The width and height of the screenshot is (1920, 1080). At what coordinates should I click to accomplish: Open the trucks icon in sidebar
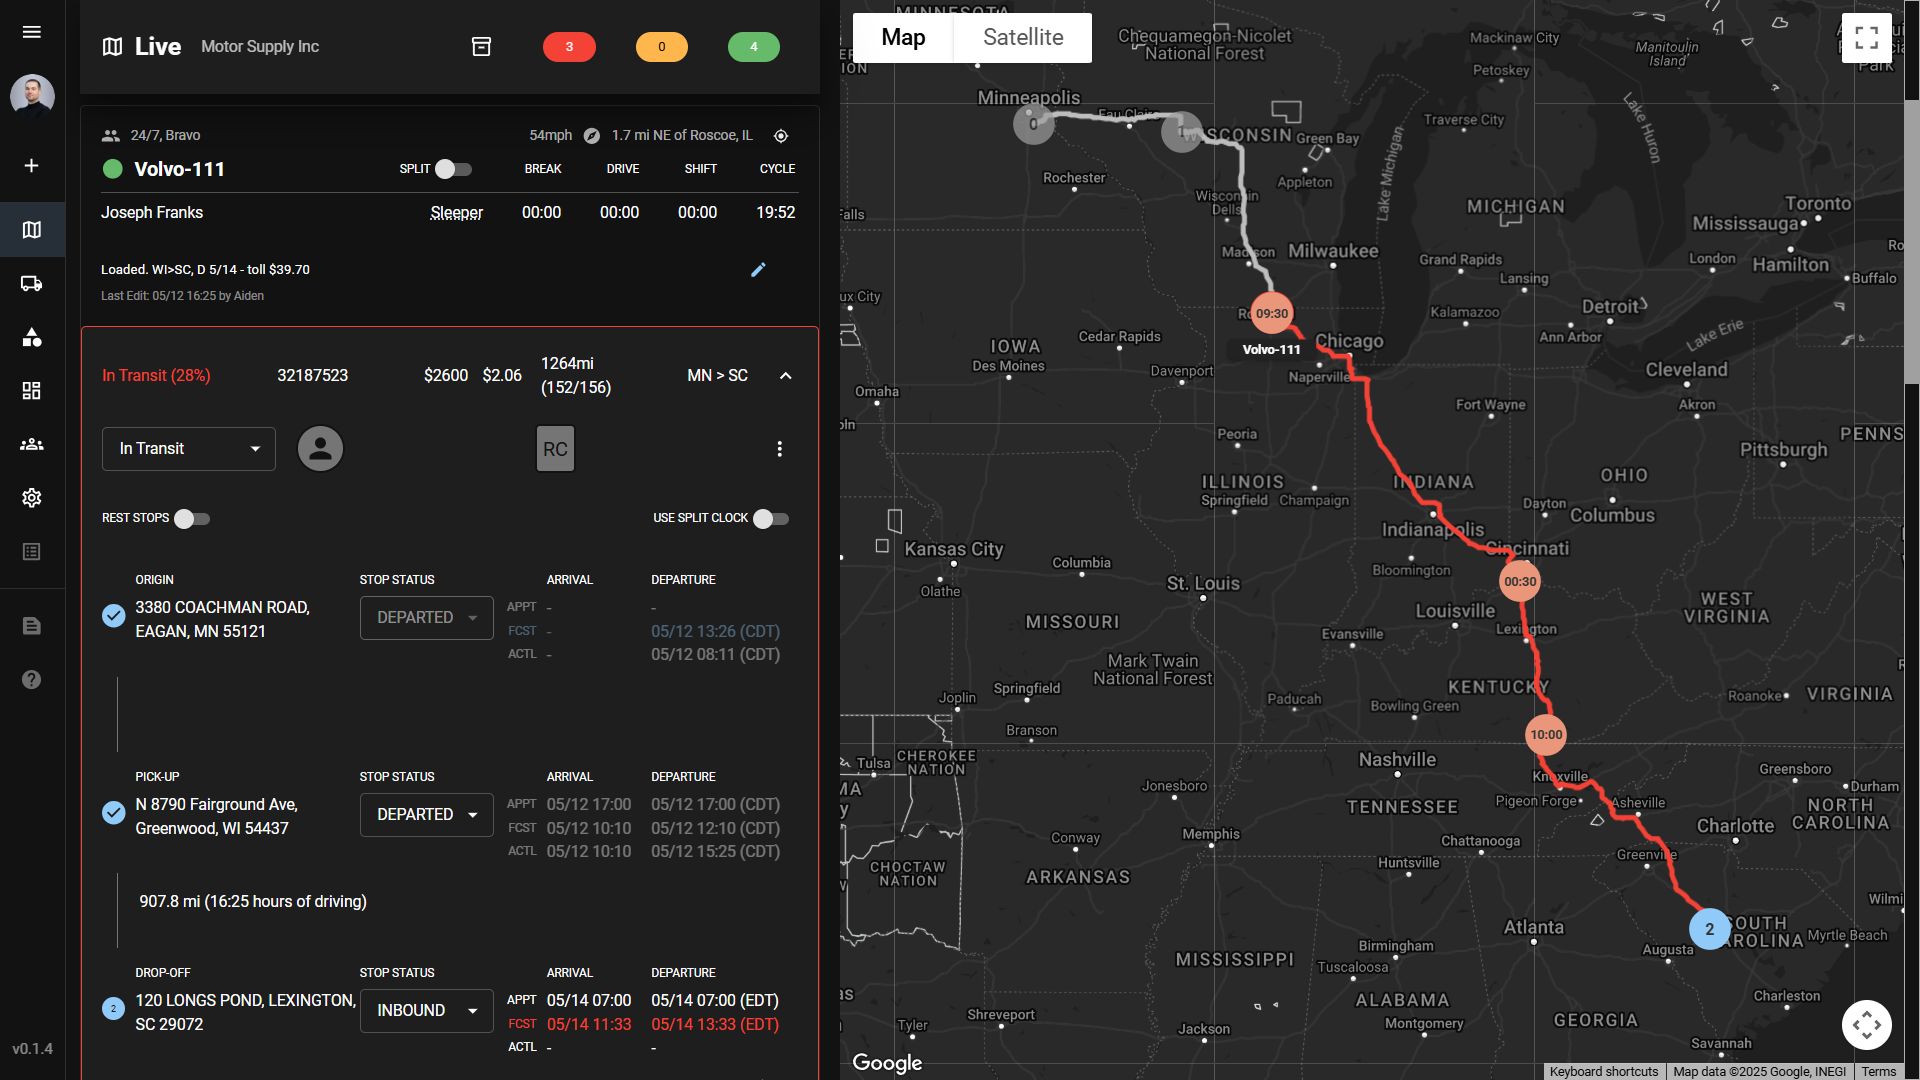pyautogui.click(x=32, y=284)
